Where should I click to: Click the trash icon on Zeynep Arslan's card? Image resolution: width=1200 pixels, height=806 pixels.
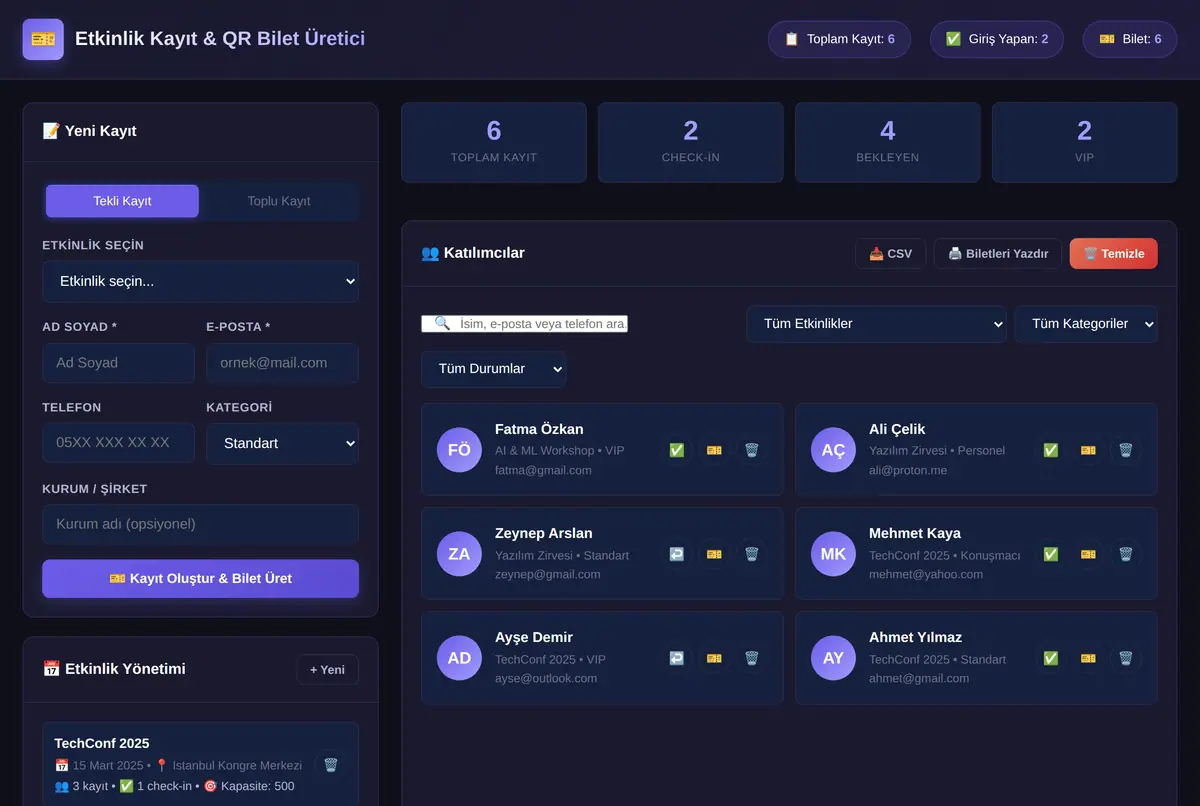tap(752, 554)
